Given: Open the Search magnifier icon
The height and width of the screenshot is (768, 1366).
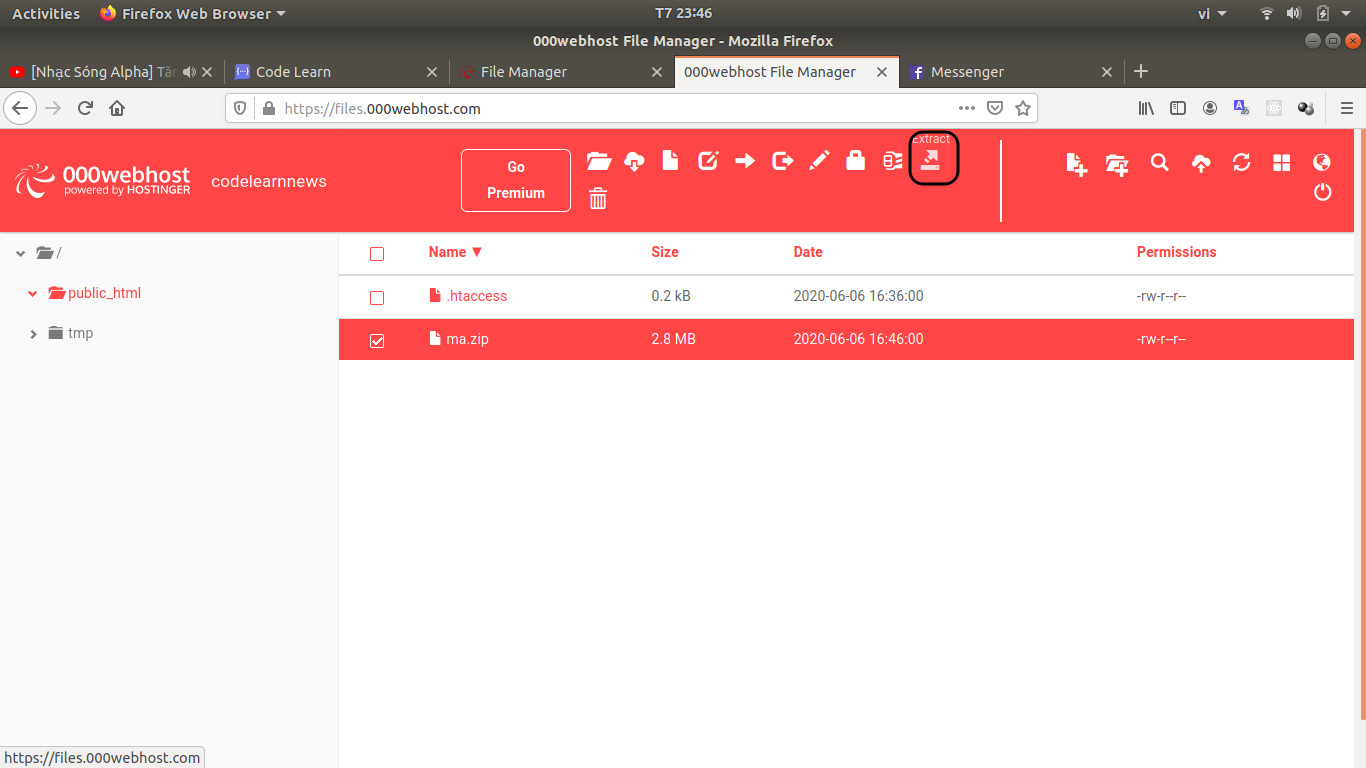Looking at the screenshot, I should pyautogui.click(x=1159, y=162).
